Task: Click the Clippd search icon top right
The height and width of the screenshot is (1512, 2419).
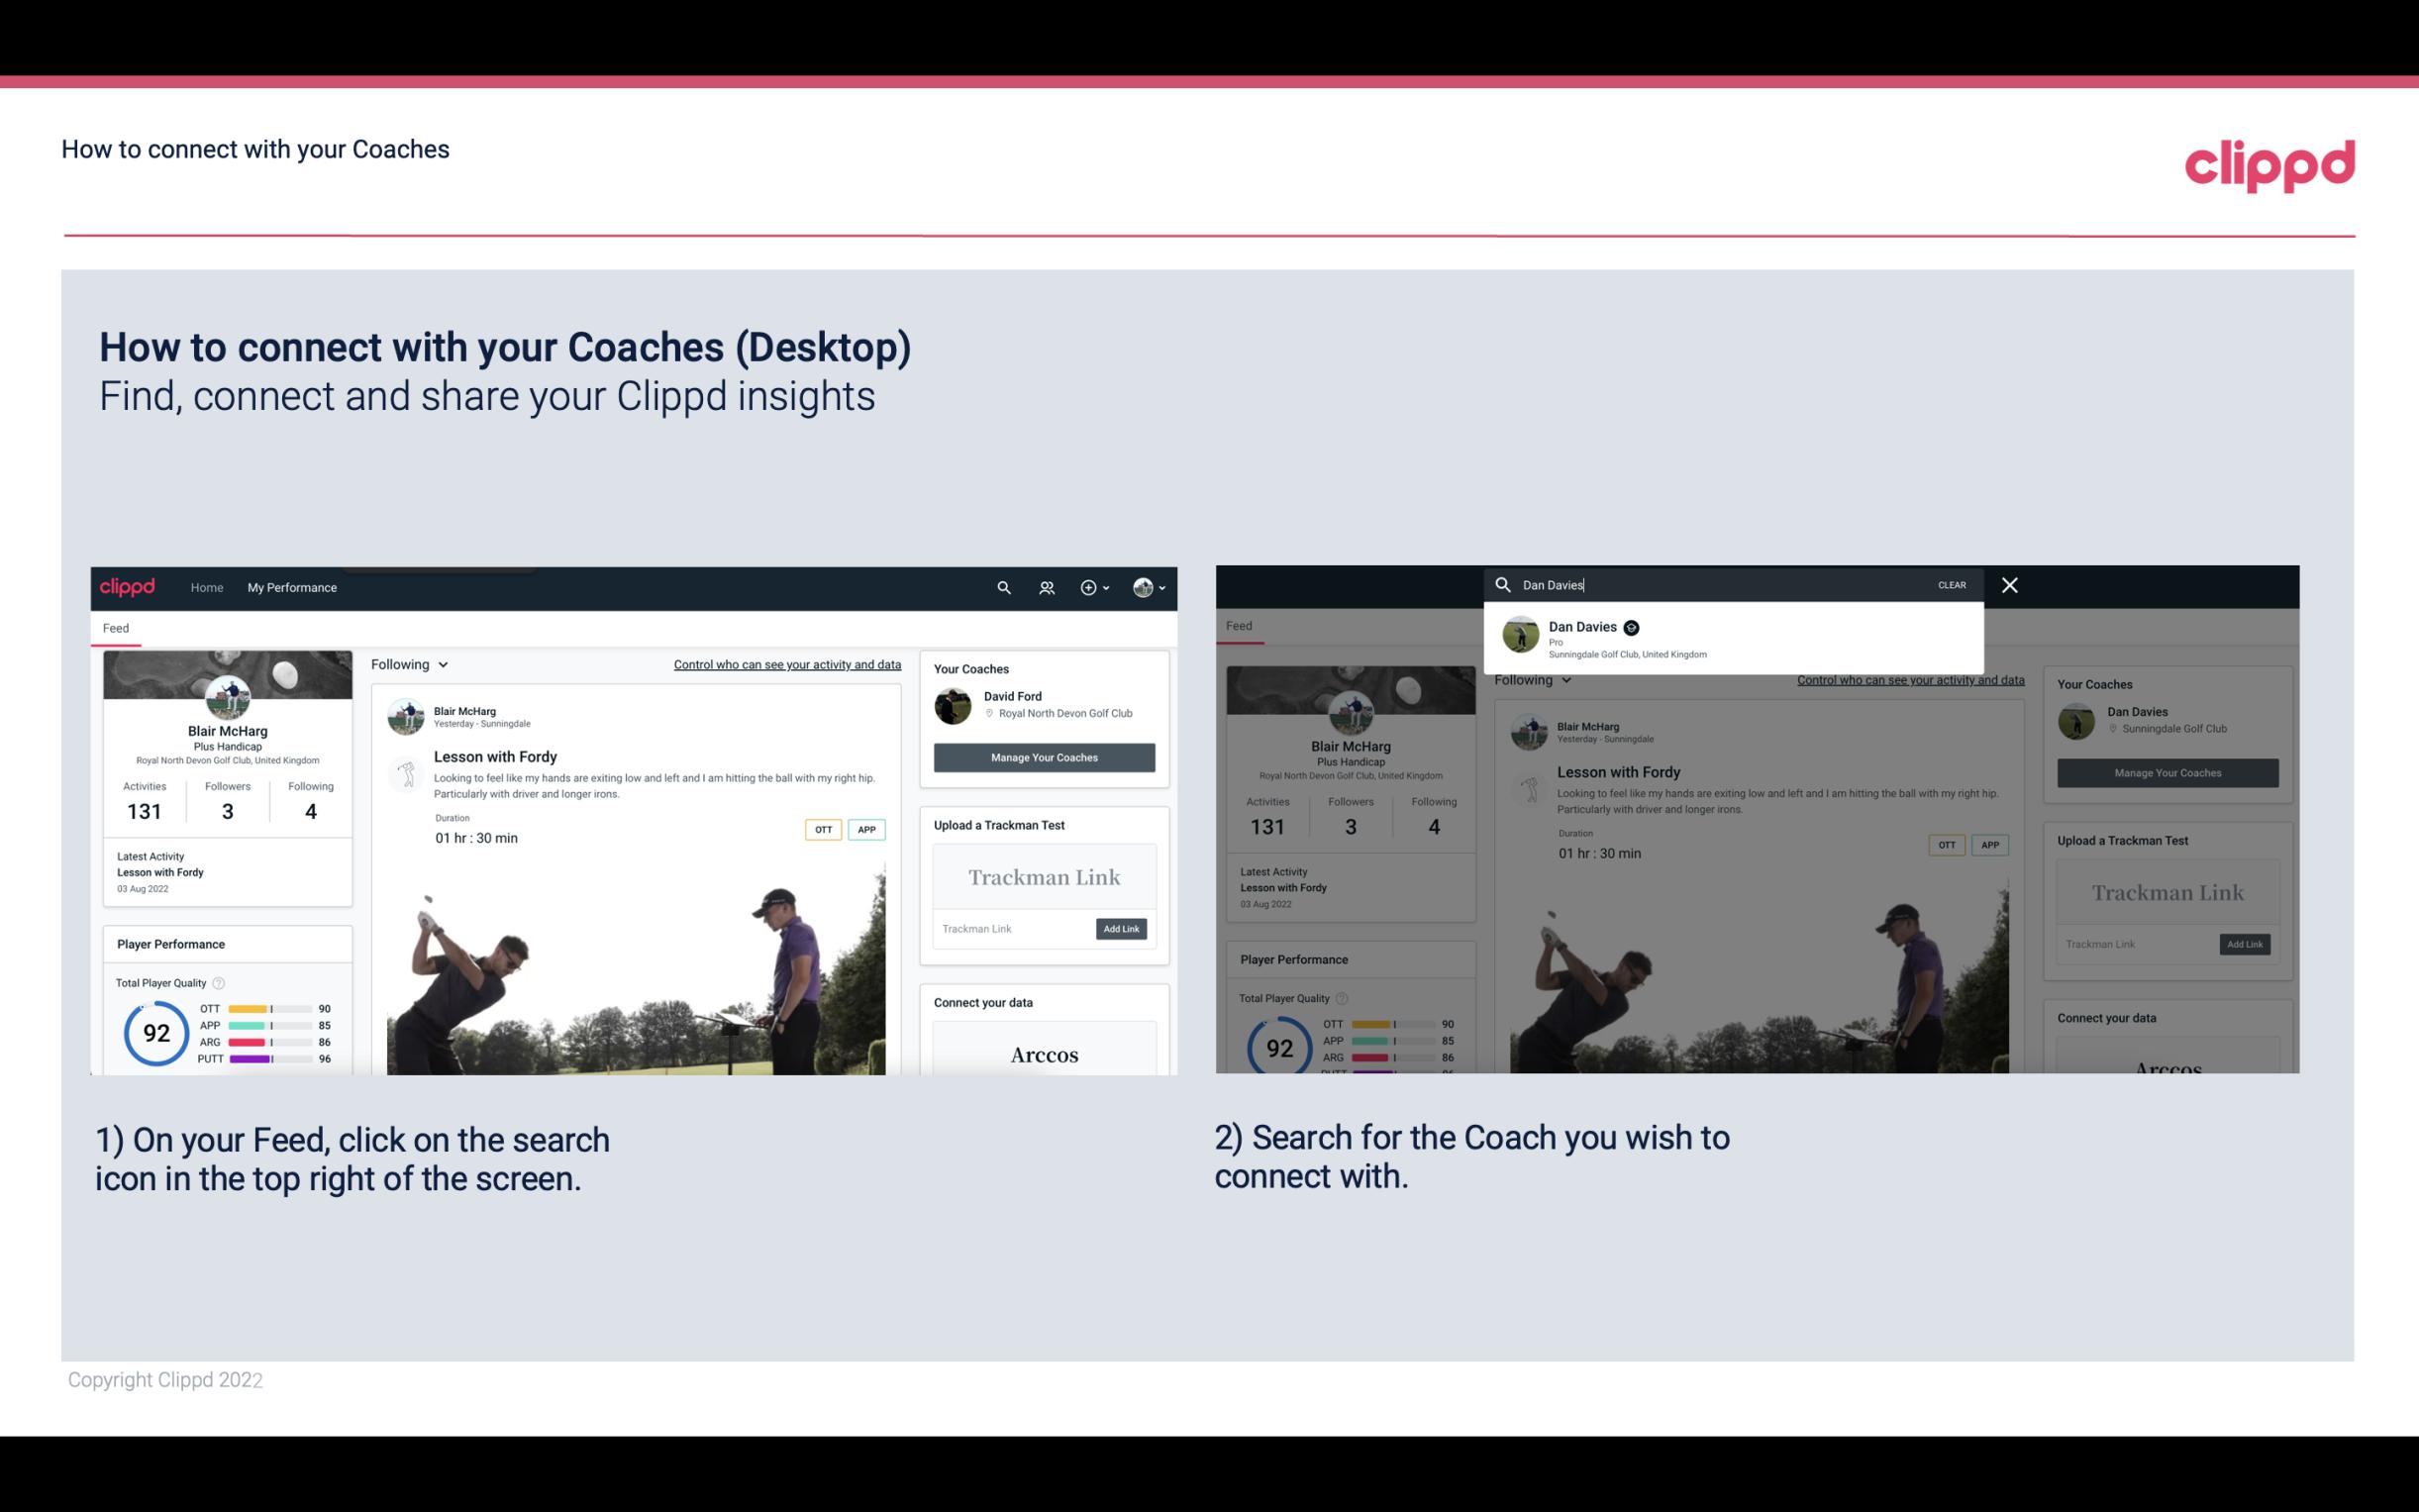Action: click(1001, 587)
